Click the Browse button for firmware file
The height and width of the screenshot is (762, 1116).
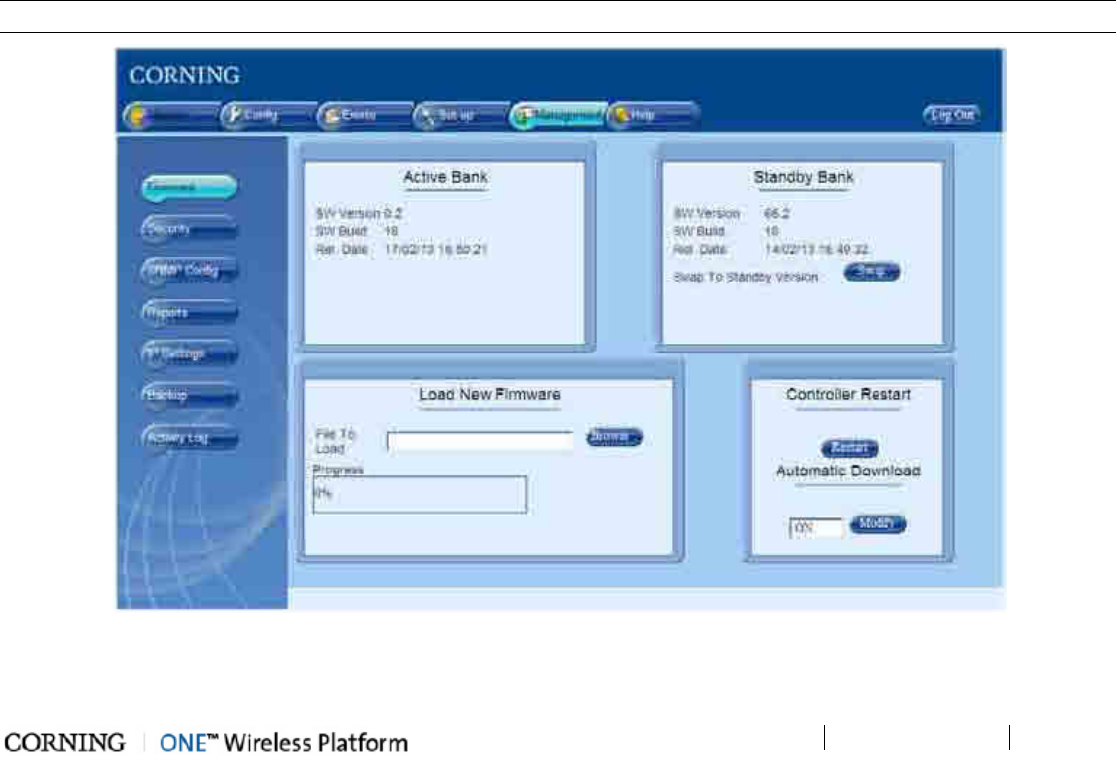pos(614,437)
